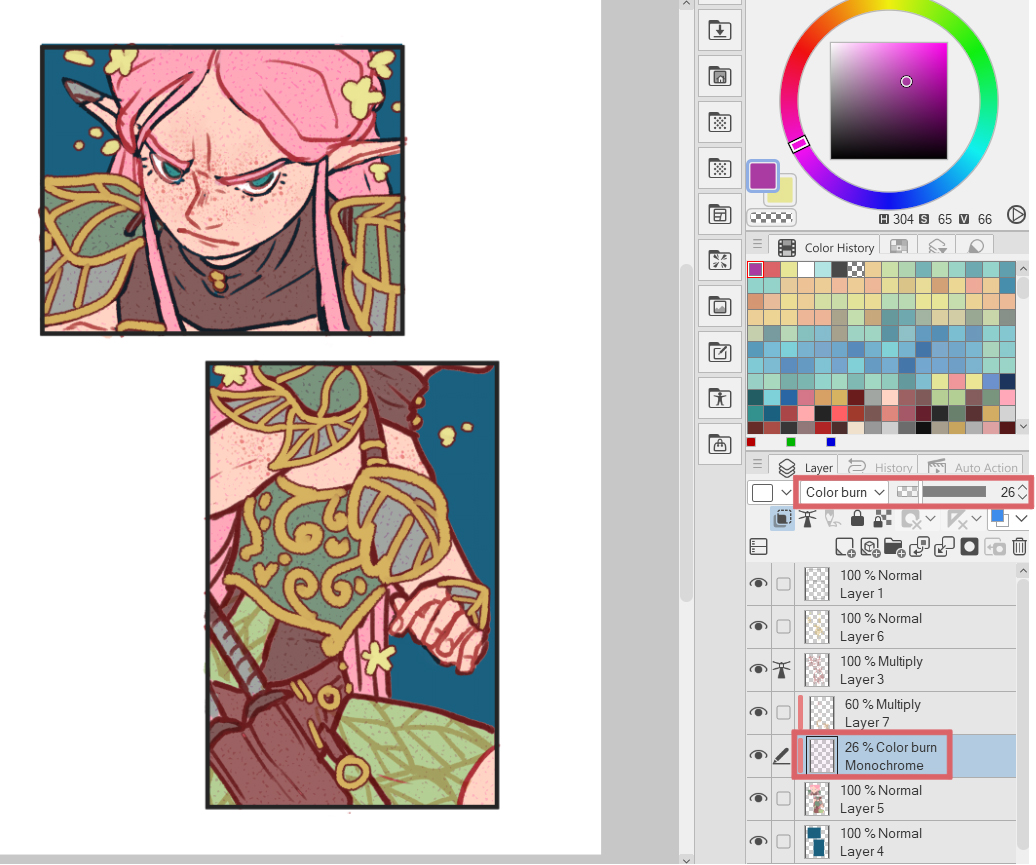Click the Clip to layer below icon
This screenshot has width=1036, height=865.
click(x=783, y=519)
